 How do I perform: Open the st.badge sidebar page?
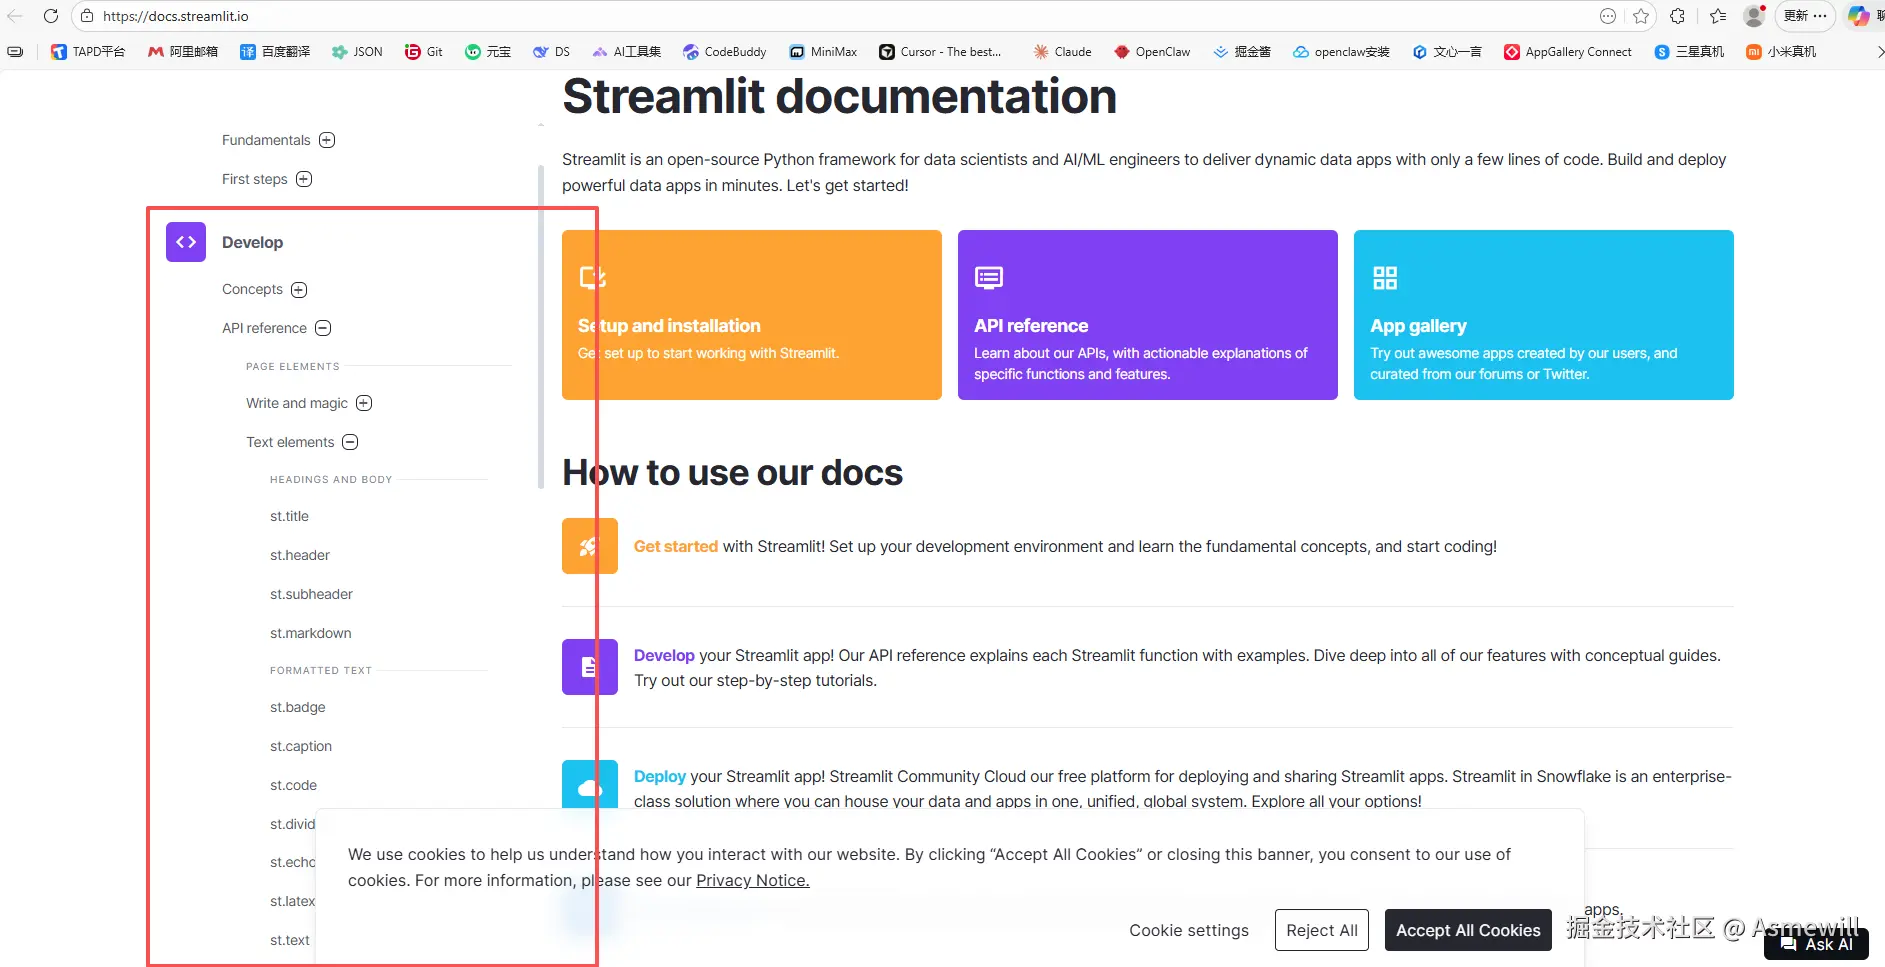pos(298,707)
